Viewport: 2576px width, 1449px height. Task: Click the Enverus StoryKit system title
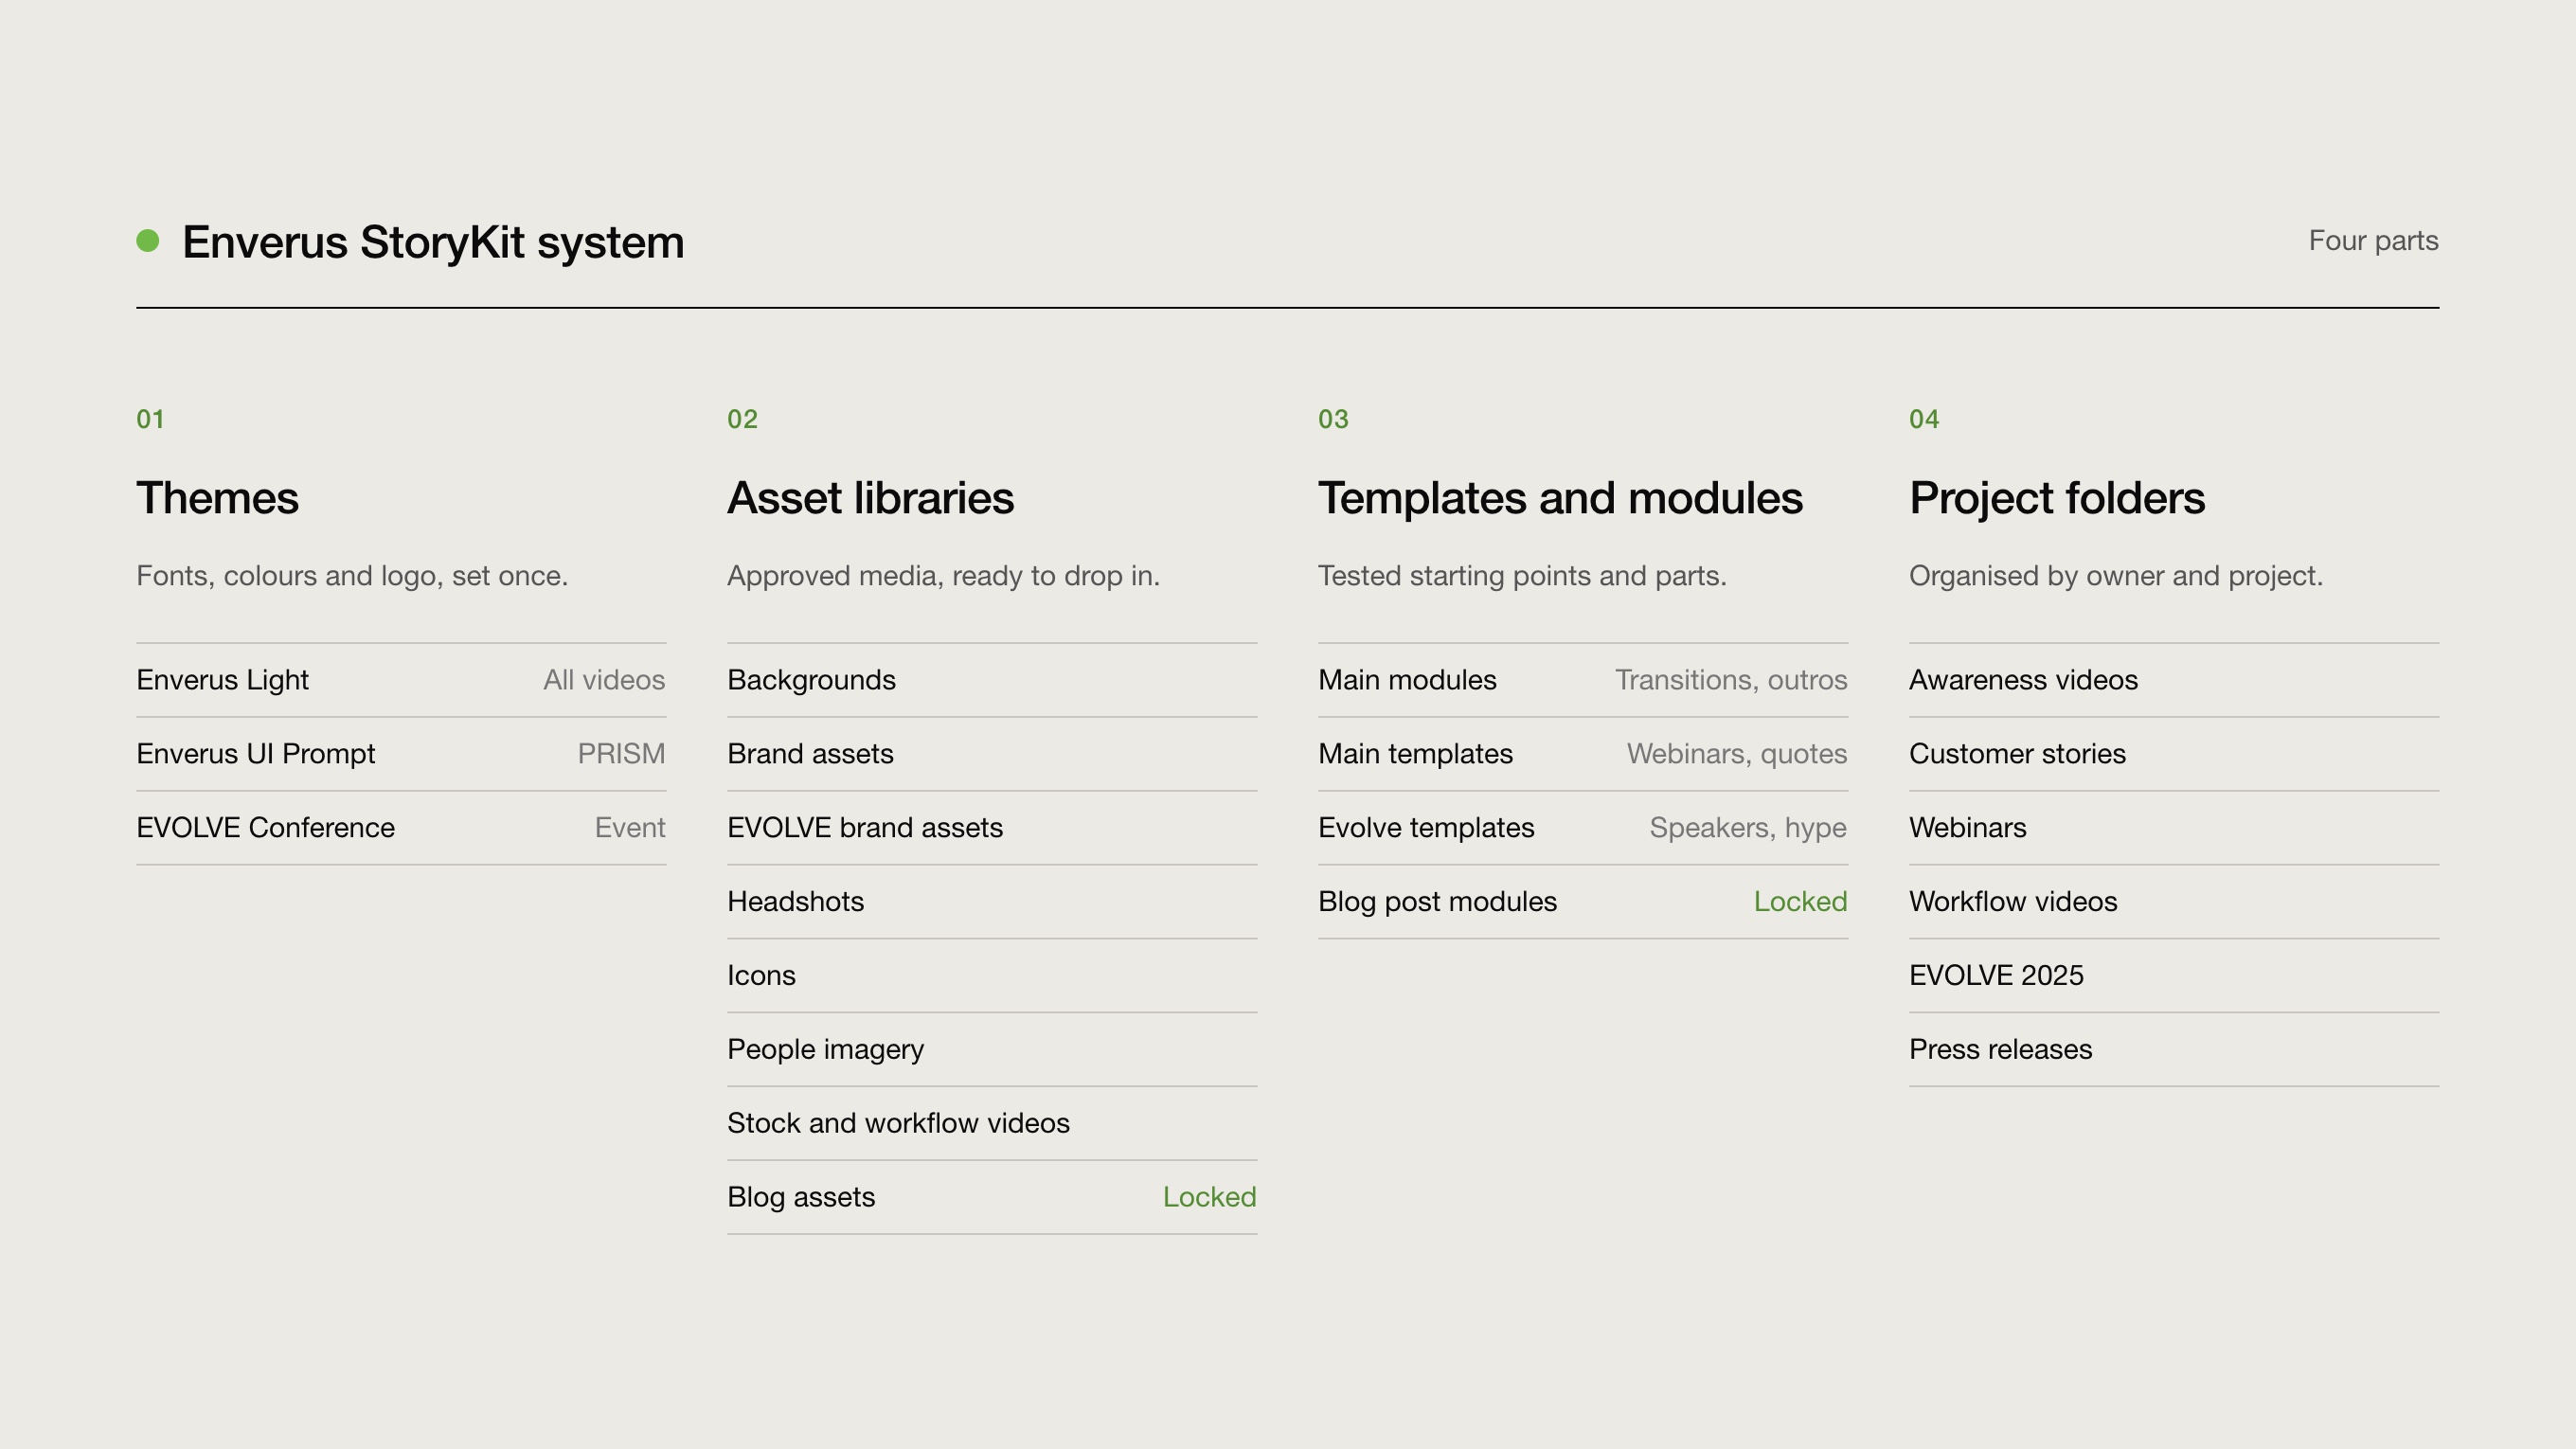(x=433, y=243)
